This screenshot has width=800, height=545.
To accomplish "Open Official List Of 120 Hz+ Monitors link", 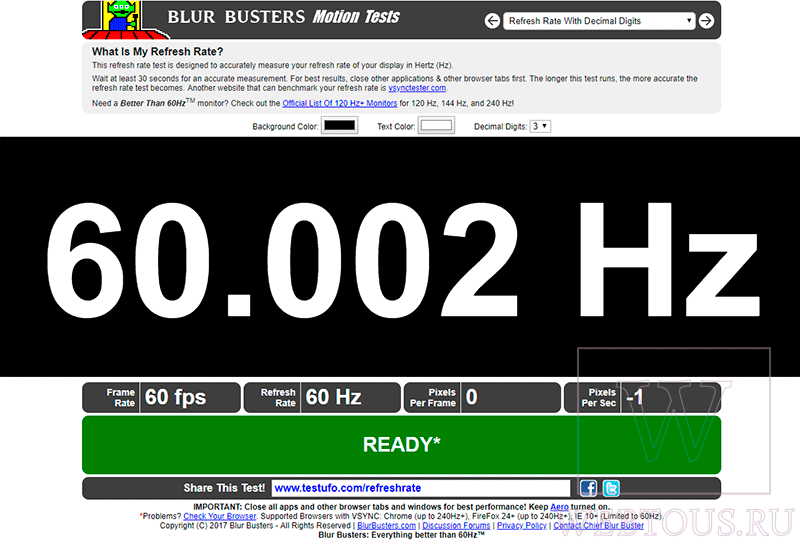I will click(x=339, y=103).
